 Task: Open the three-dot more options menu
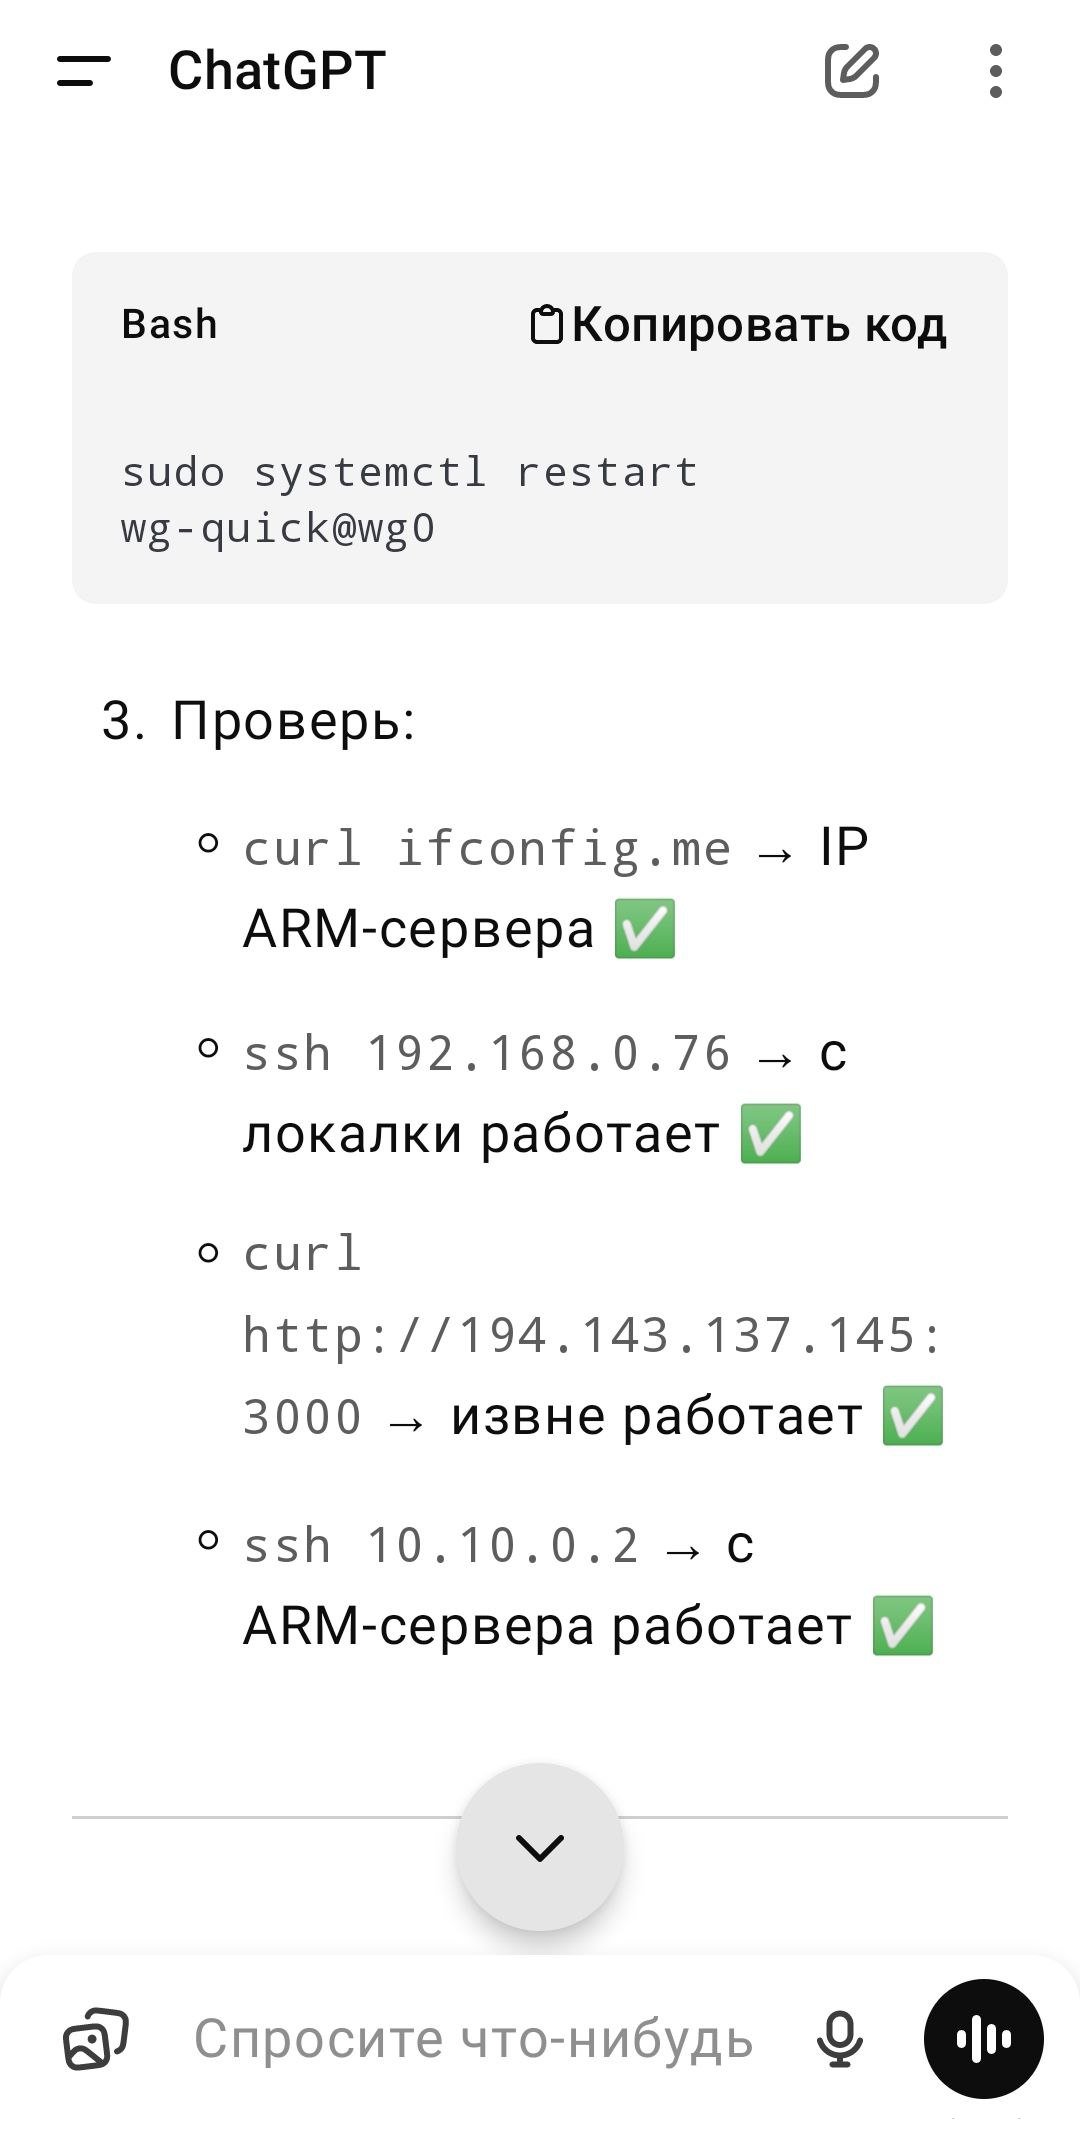[x=995, y=71]
